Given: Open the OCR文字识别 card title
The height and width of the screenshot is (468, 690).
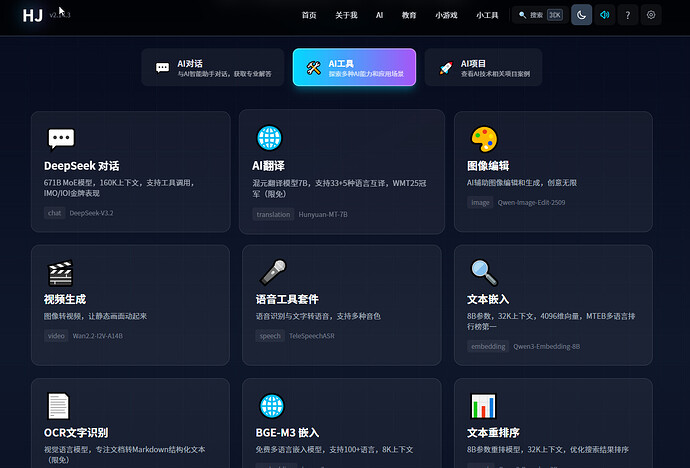Looking at the screenshot, I should pyautogui.click(x=76, y=433).
